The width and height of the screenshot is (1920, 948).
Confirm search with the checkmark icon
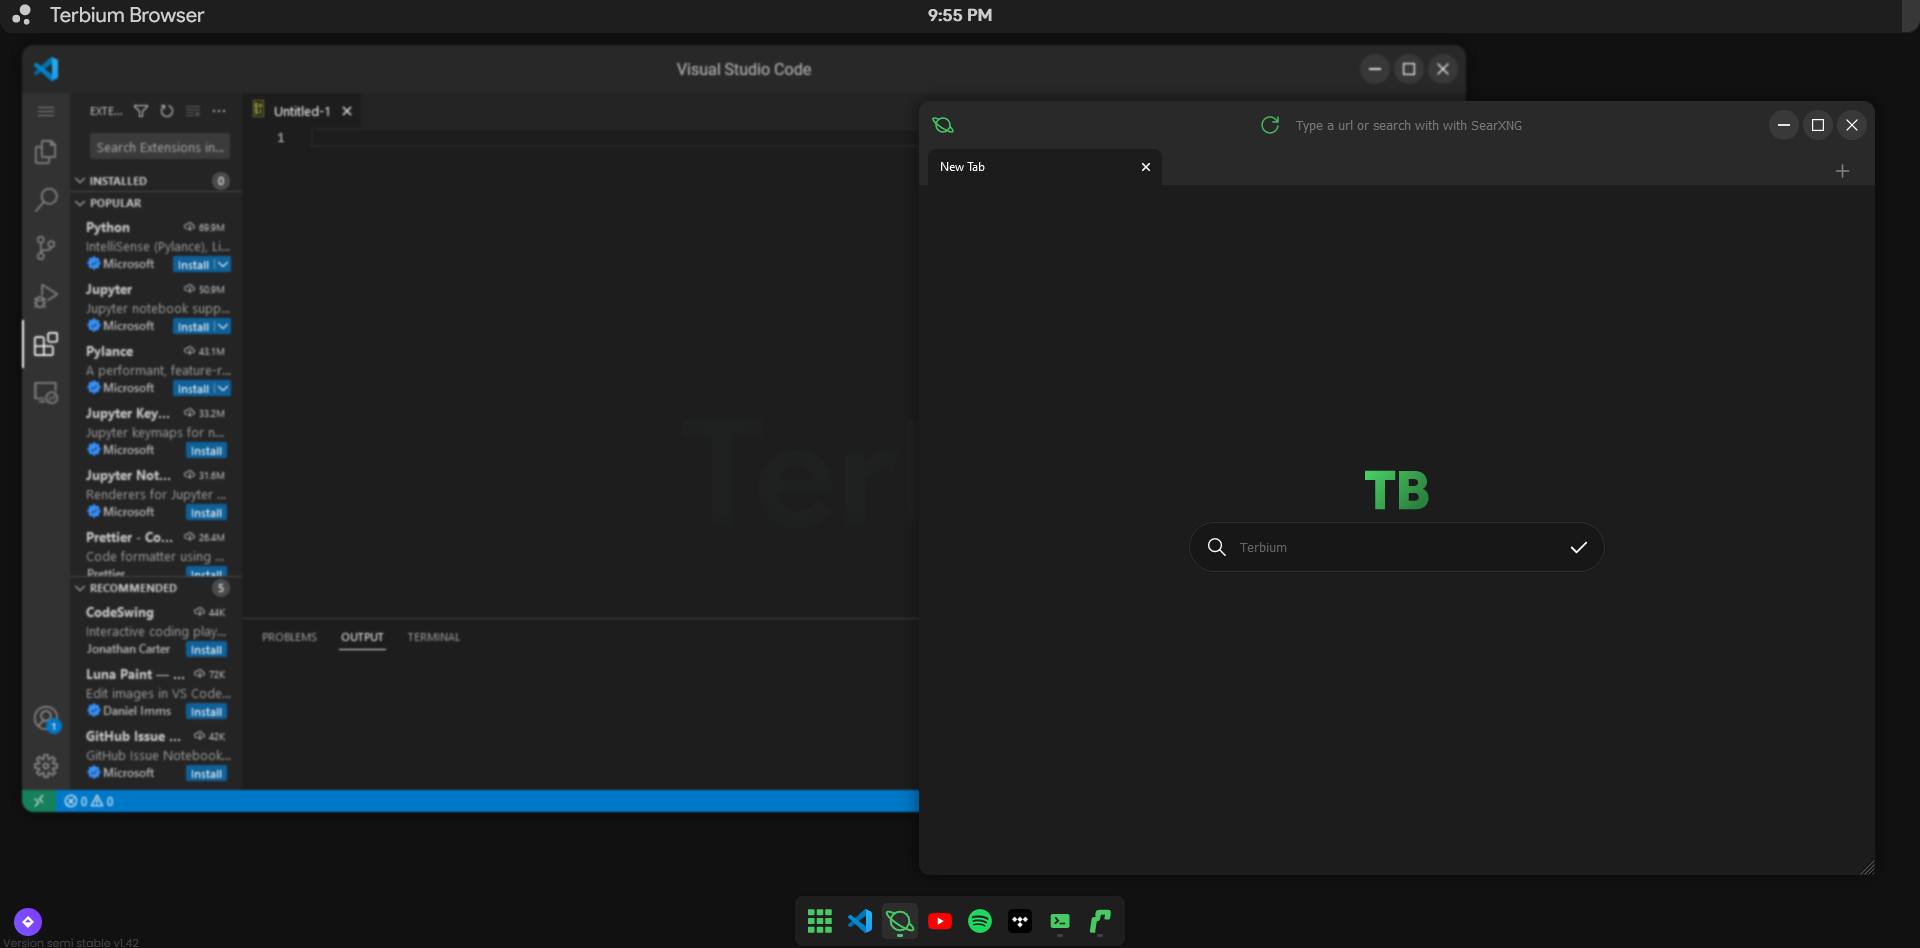click(1579, 547)
